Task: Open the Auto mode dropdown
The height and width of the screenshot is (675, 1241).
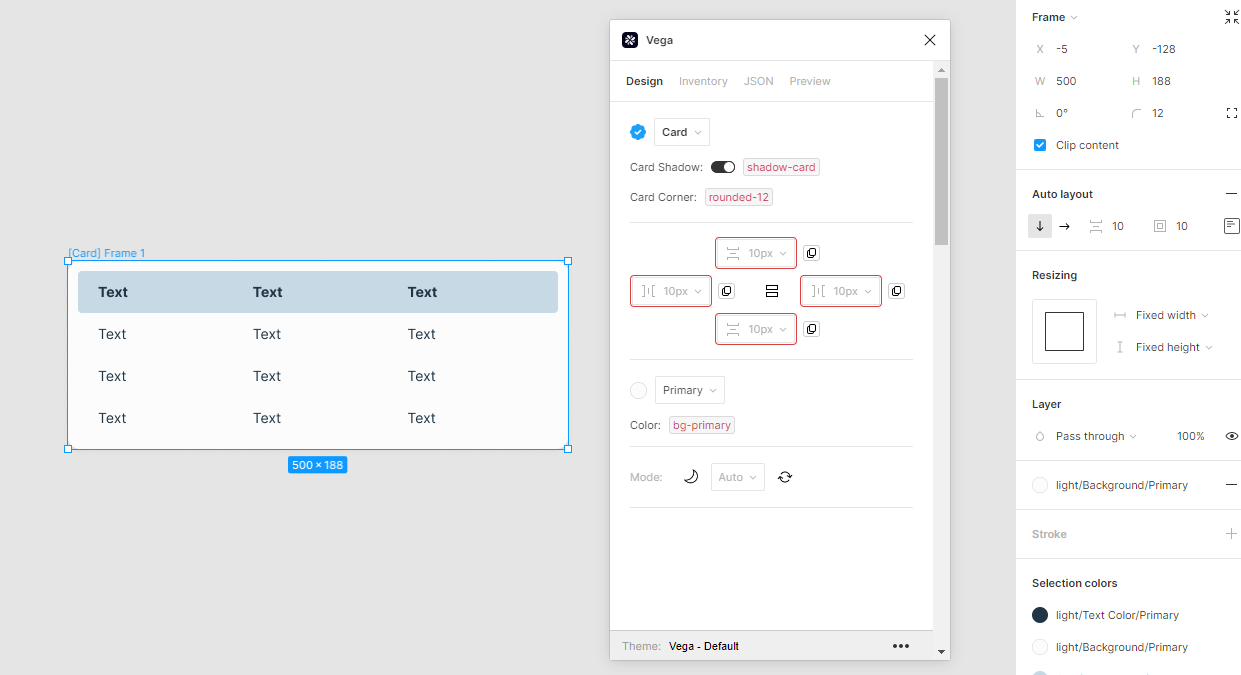Action: 738,477
